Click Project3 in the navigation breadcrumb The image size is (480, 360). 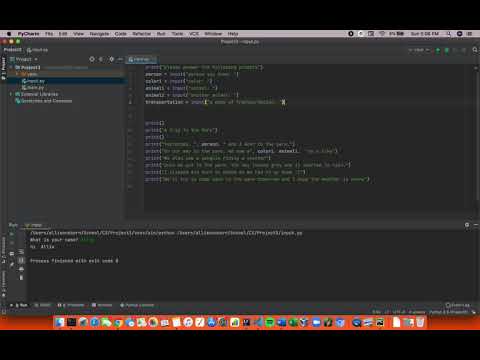[x=13, y=50]
